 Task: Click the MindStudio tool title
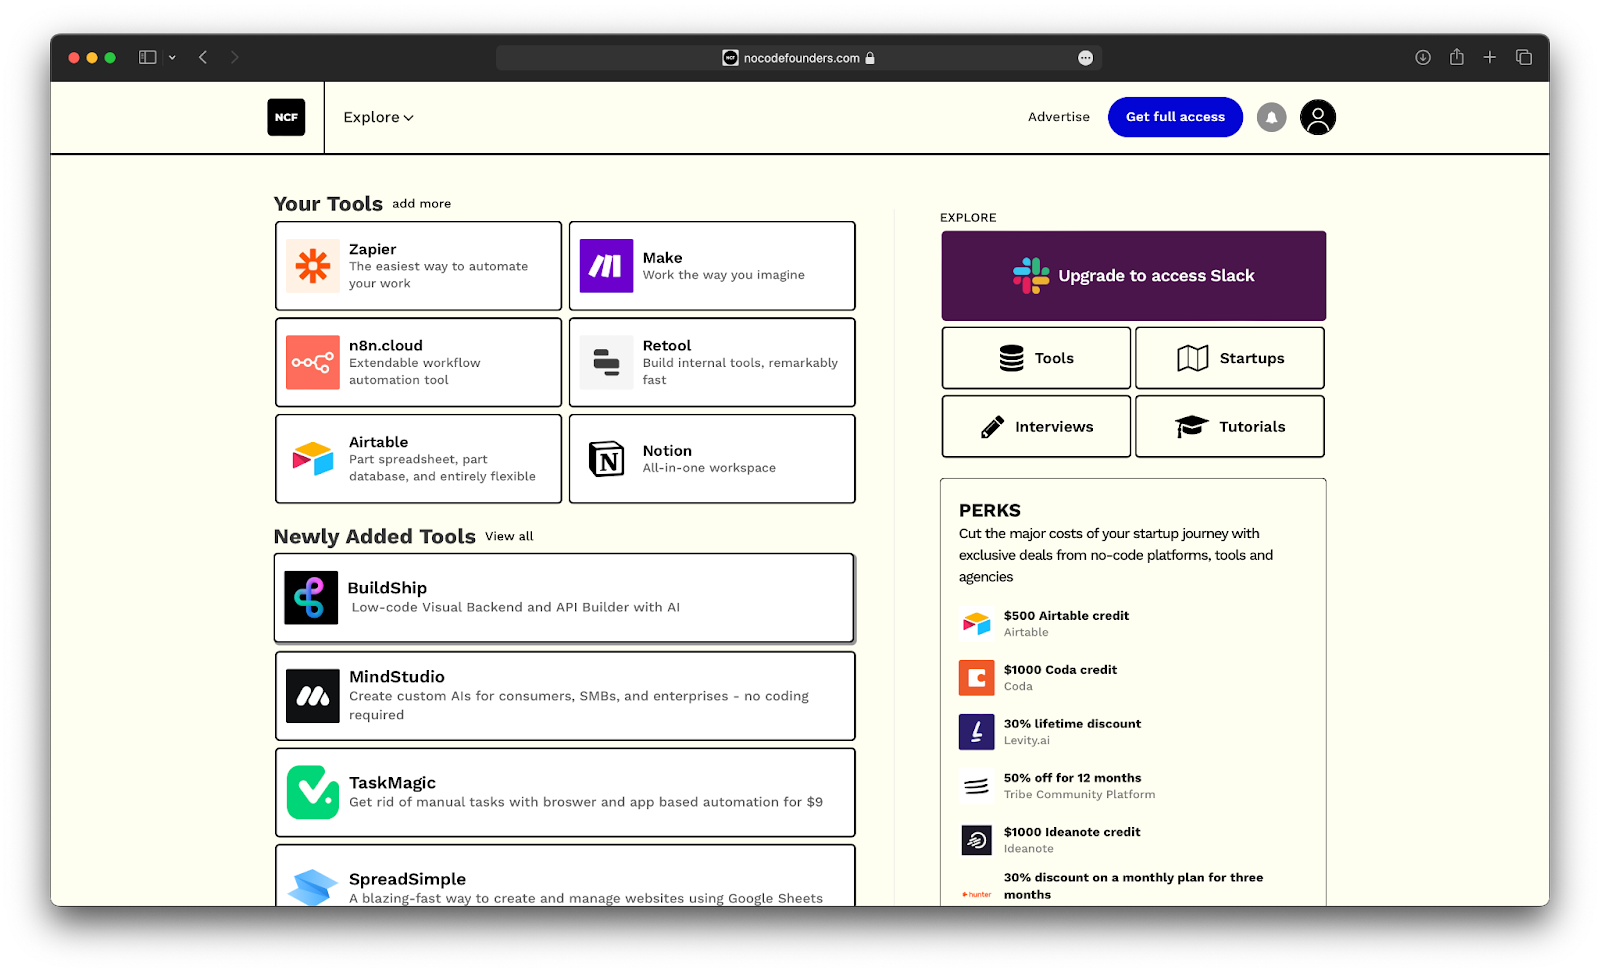(x=397, y=677)
